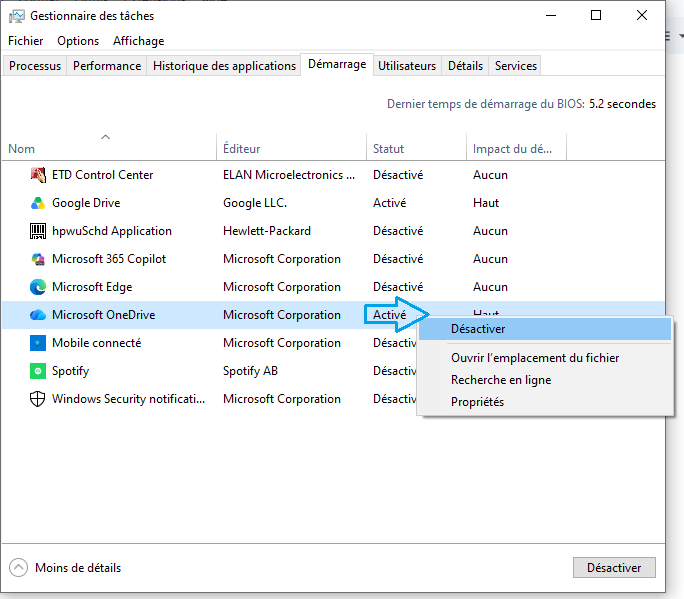Select the Microsoft 365 Copilot entry

109,259
